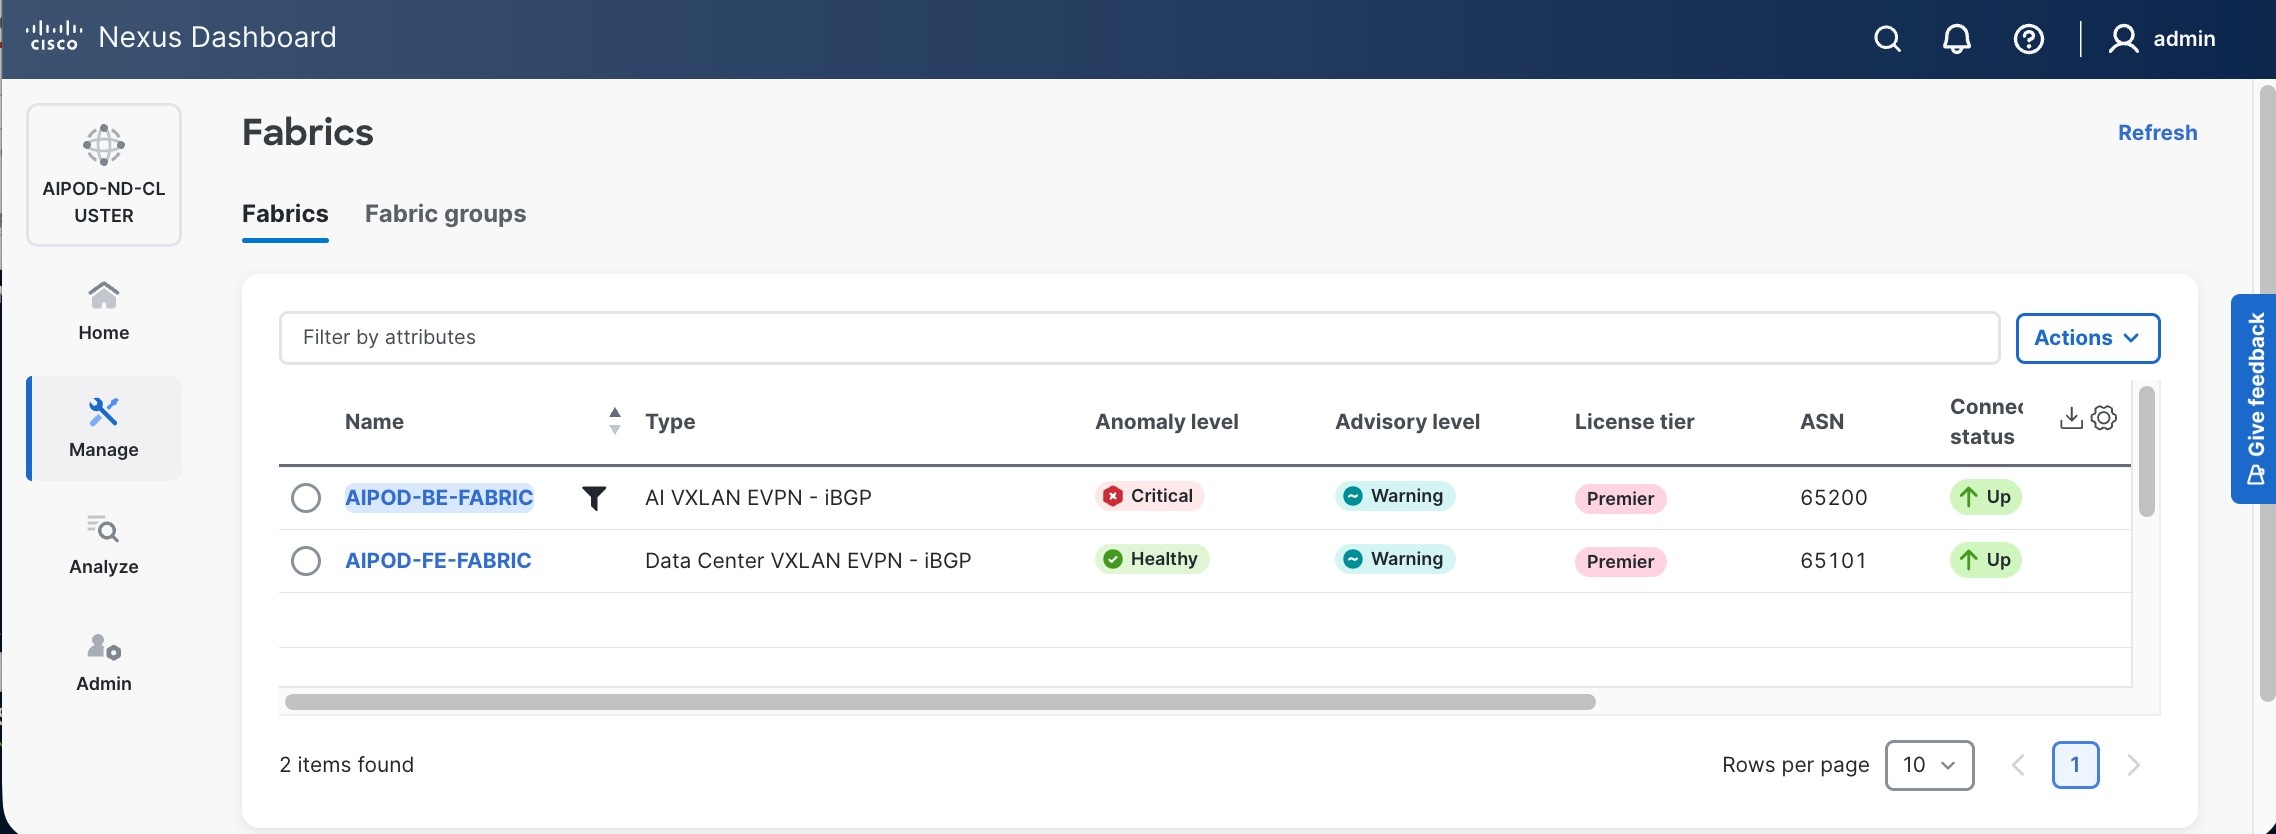This screenshot has width=2276, height=834.
Task: Click the ASN column header
Action: 1822,422
